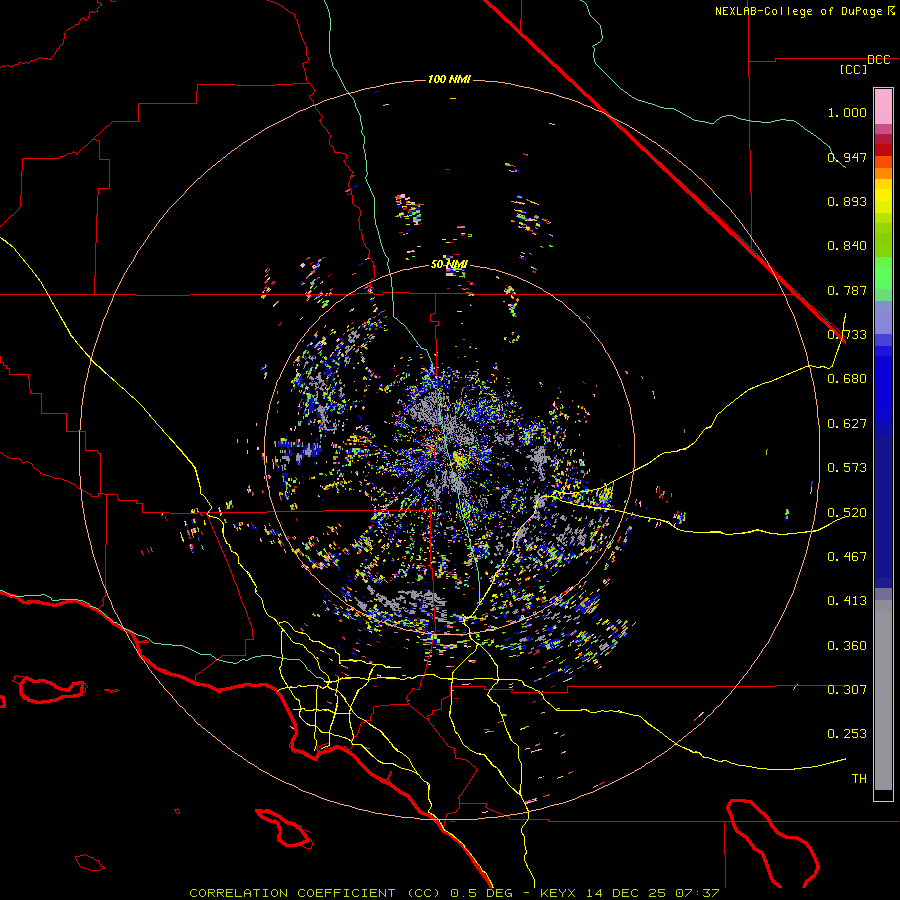
Task: Click the DCC label above the color scale
Action: 879,60
